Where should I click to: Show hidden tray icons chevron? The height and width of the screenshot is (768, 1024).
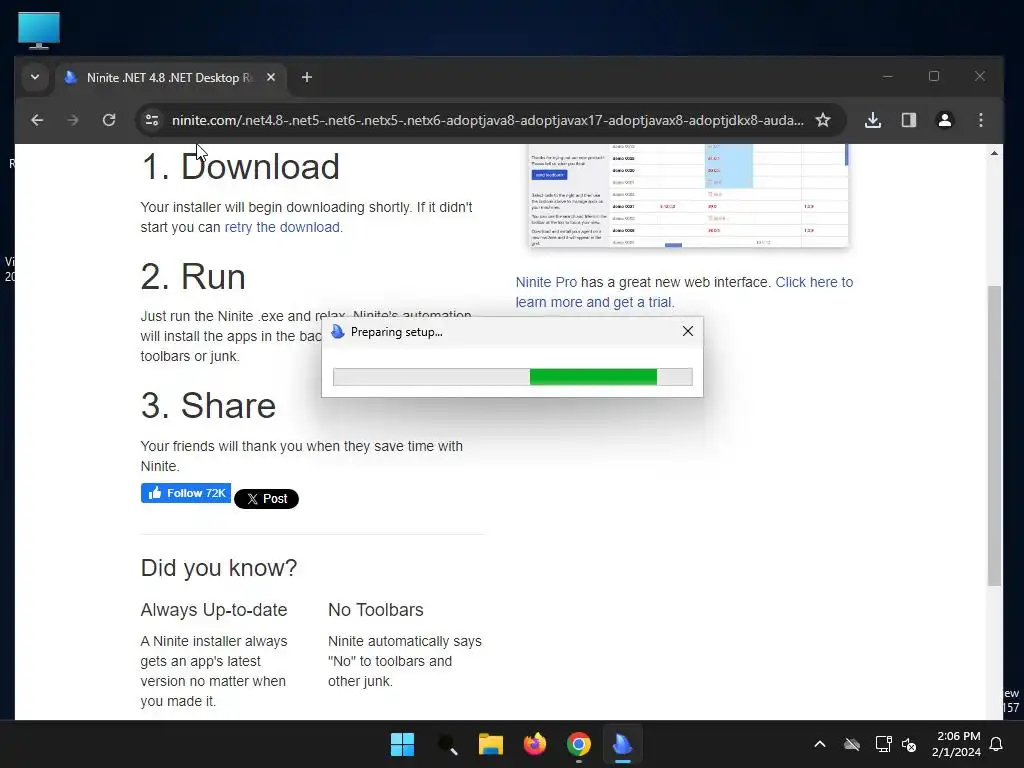coord(820,744)
